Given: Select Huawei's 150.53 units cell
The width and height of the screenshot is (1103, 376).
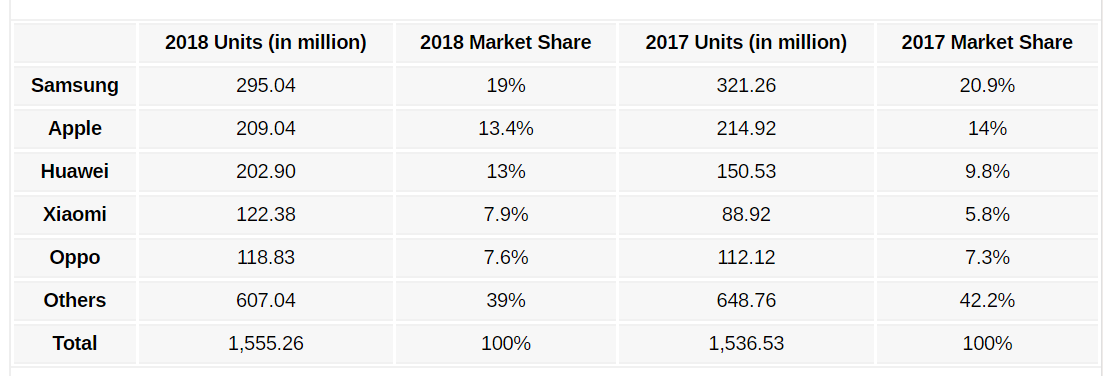Looking at the screenshot, I should [746, 171].
